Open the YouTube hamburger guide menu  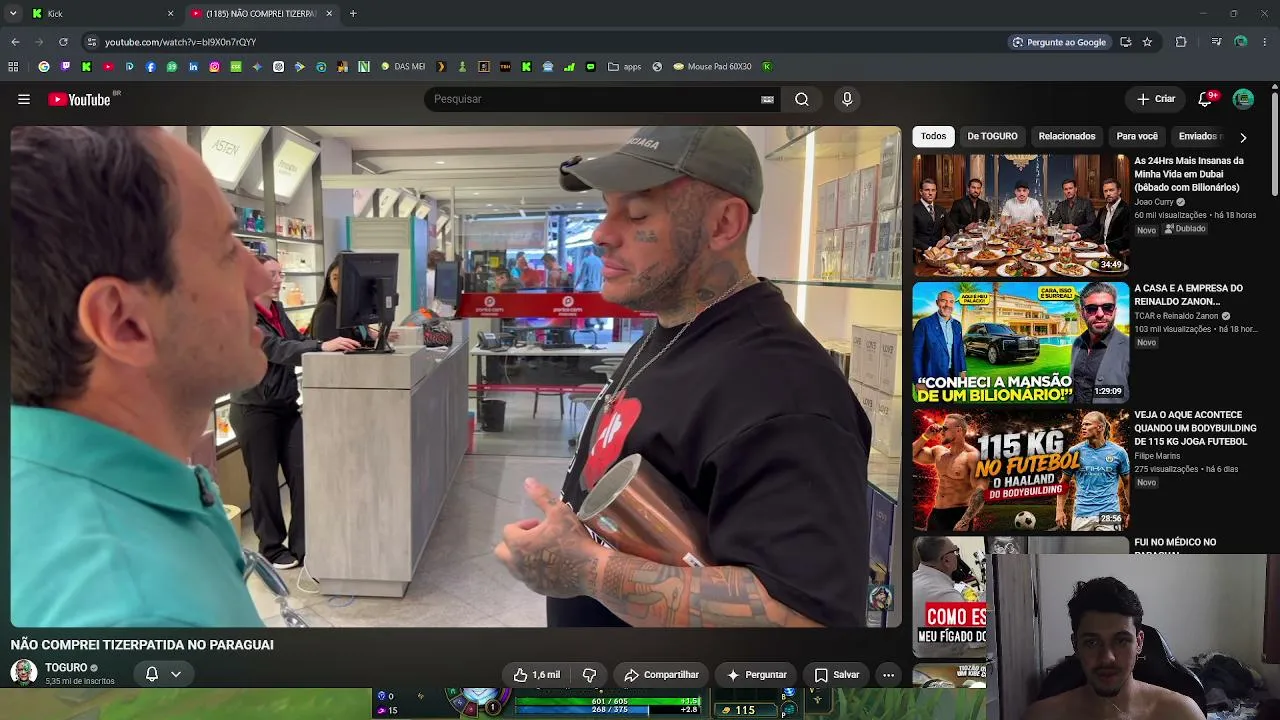click(x=24, y=99)
